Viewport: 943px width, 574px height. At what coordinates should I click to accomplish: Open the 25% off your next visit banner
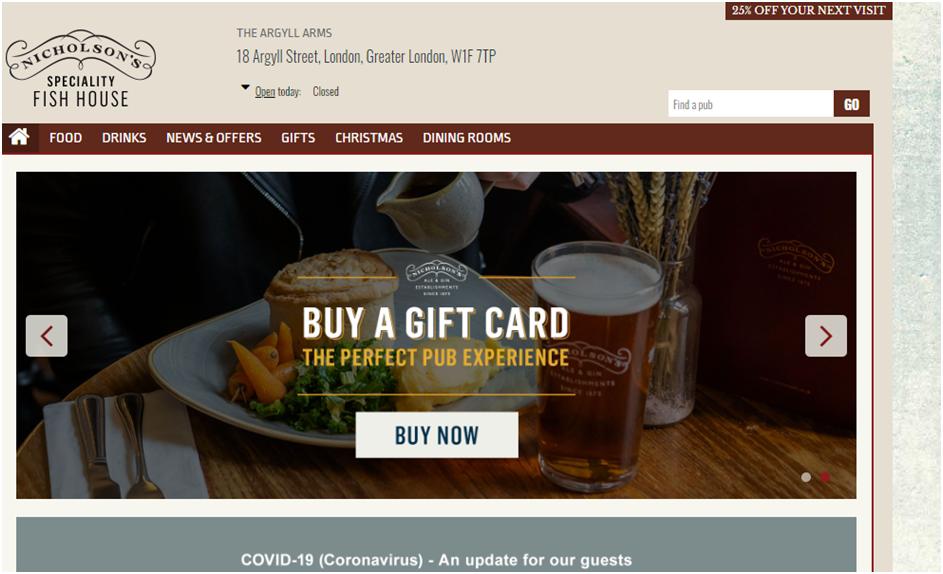tap(808, 10)
